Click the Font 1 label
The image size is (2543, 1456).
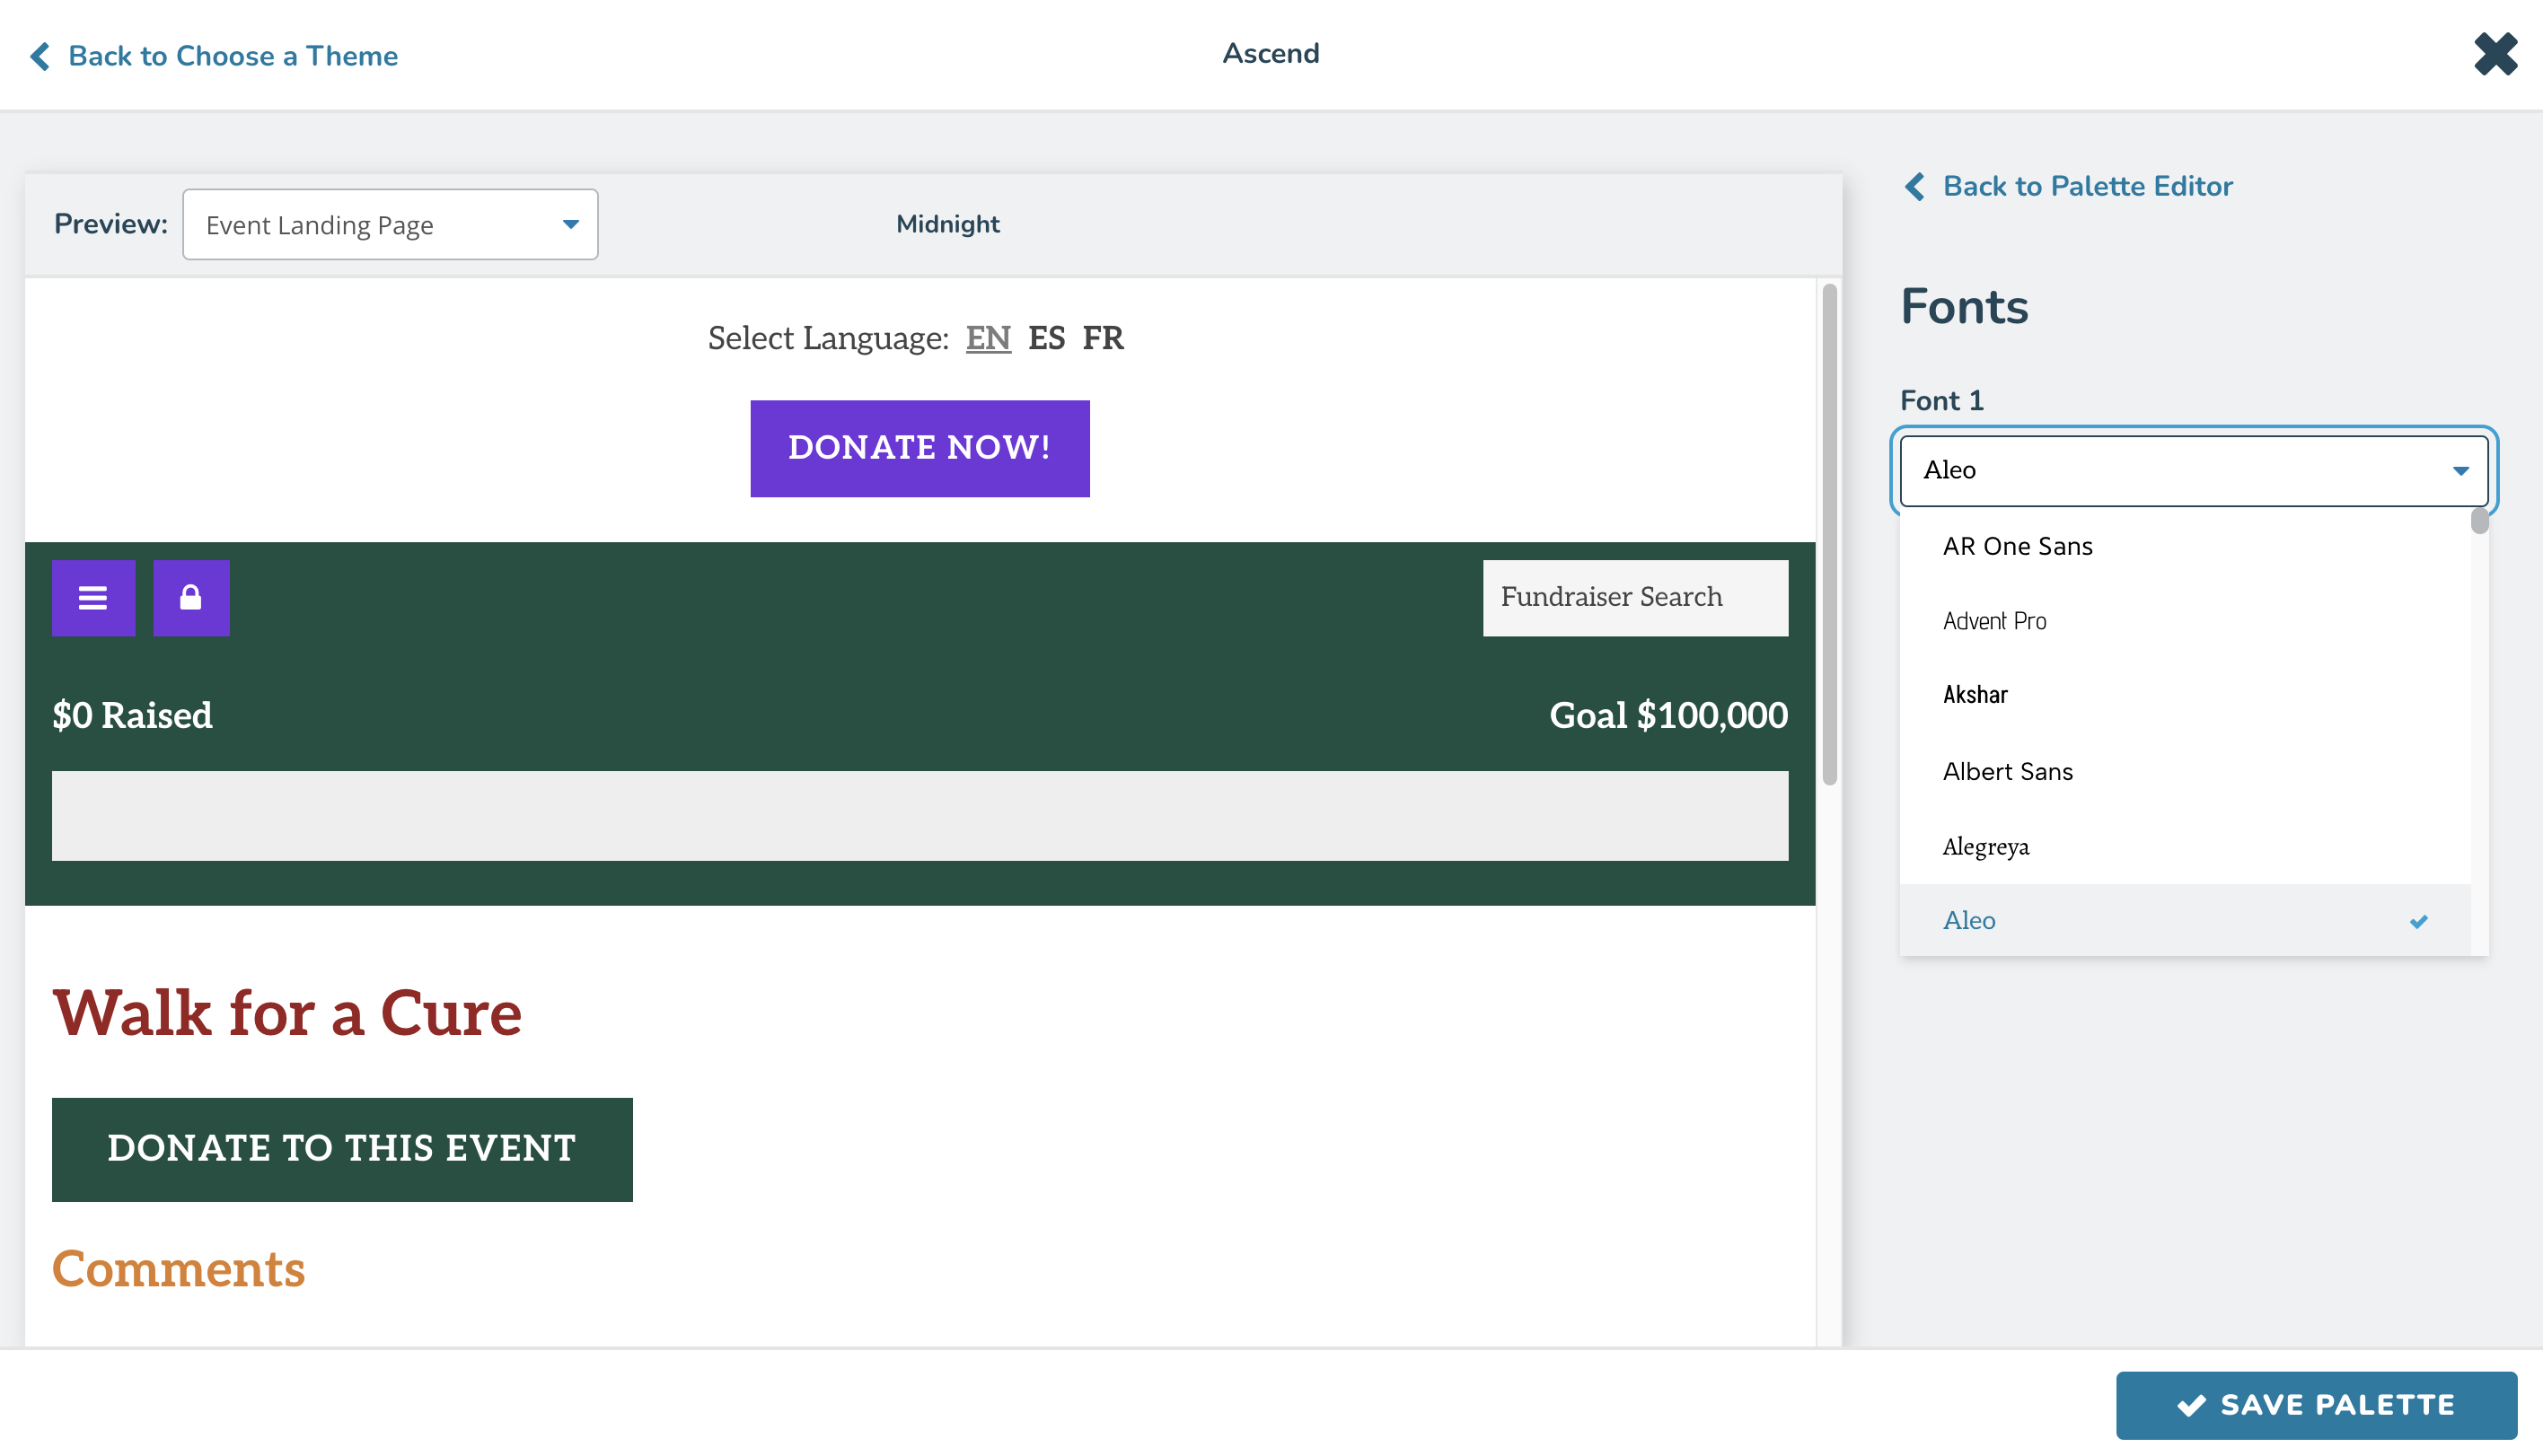click(x=1941, y=400)
